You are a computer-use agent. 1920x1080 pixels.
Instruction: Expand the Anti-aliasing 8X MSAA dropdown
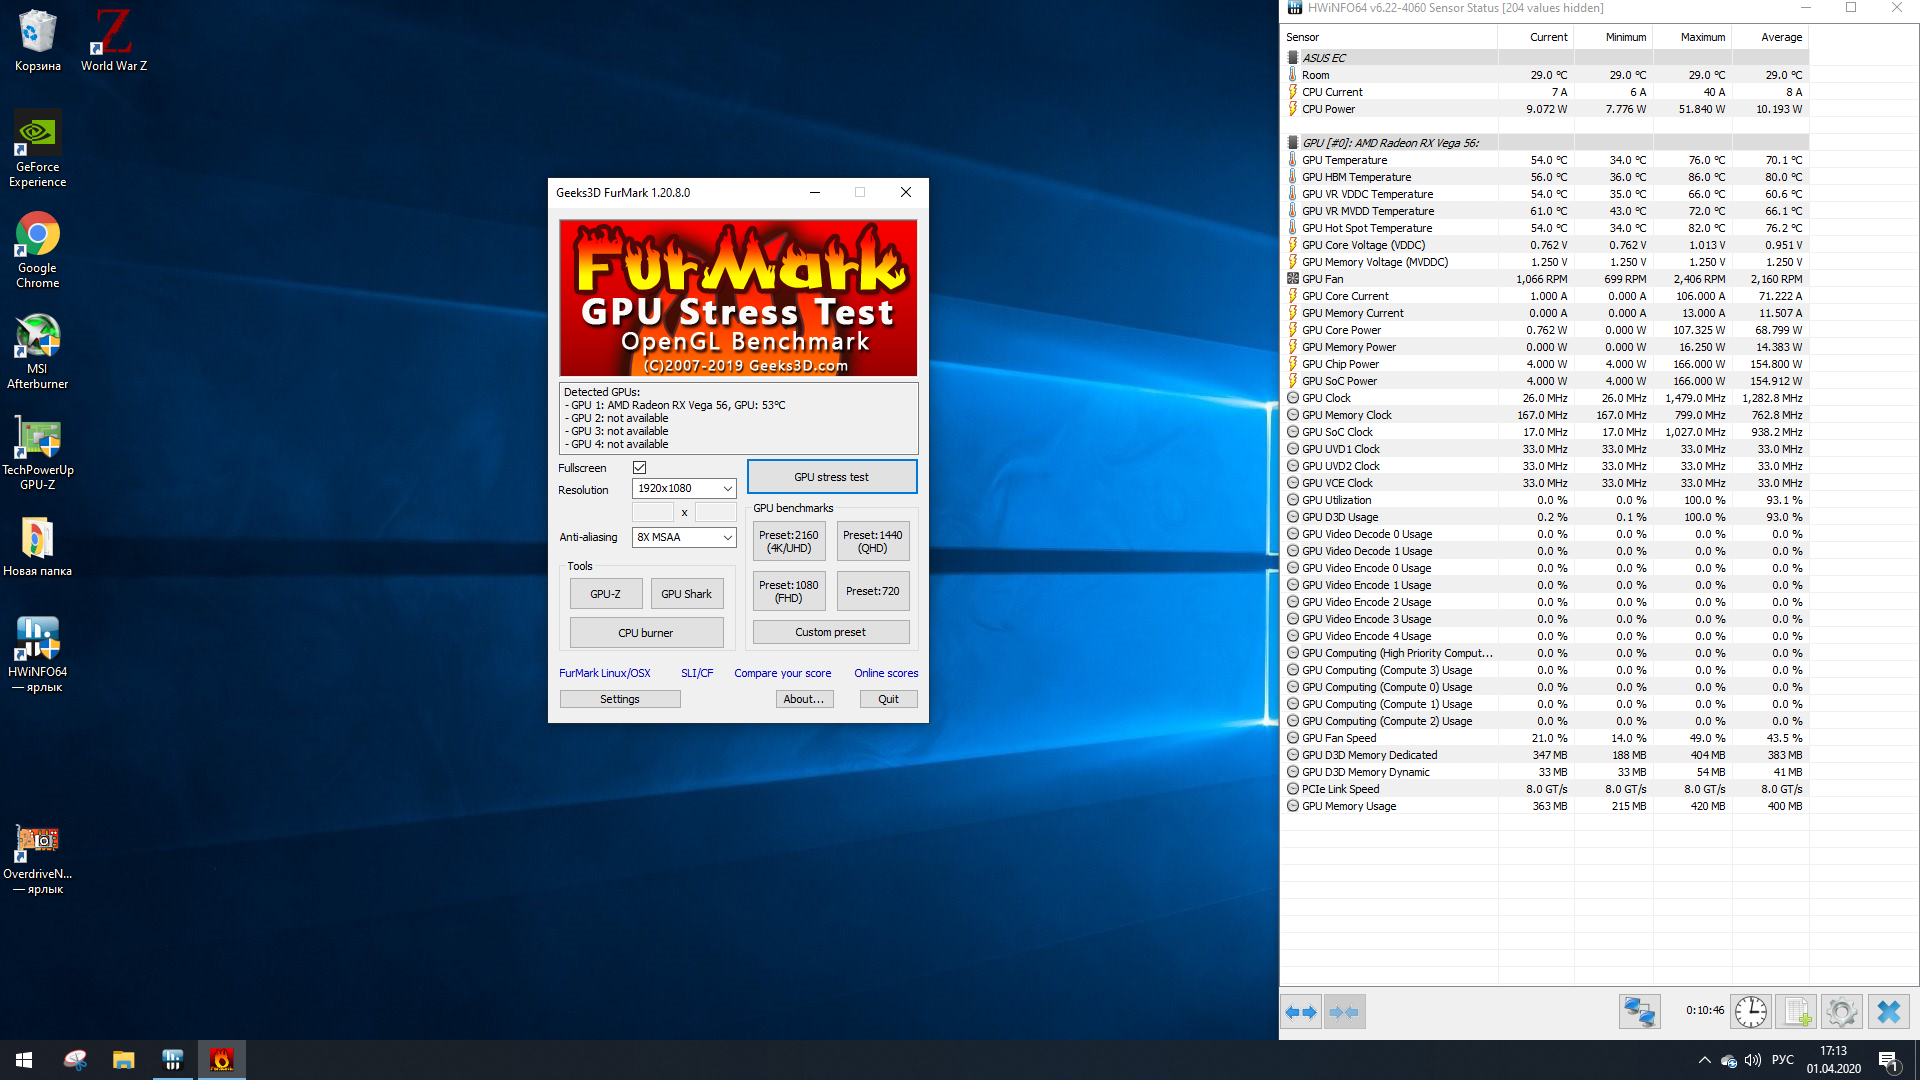pyautogui.click(x=684, y=537)
